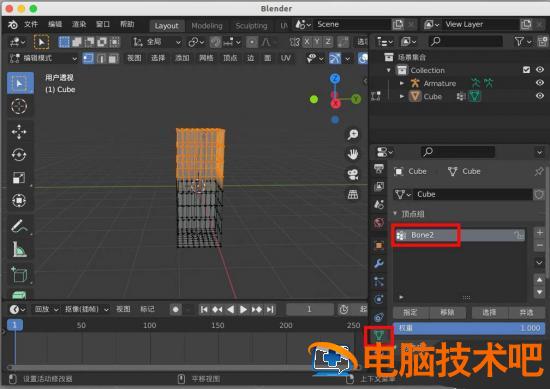550x389 pixels.
Task: Switch to the Modeling workspace tab
Action: point(207,26)
